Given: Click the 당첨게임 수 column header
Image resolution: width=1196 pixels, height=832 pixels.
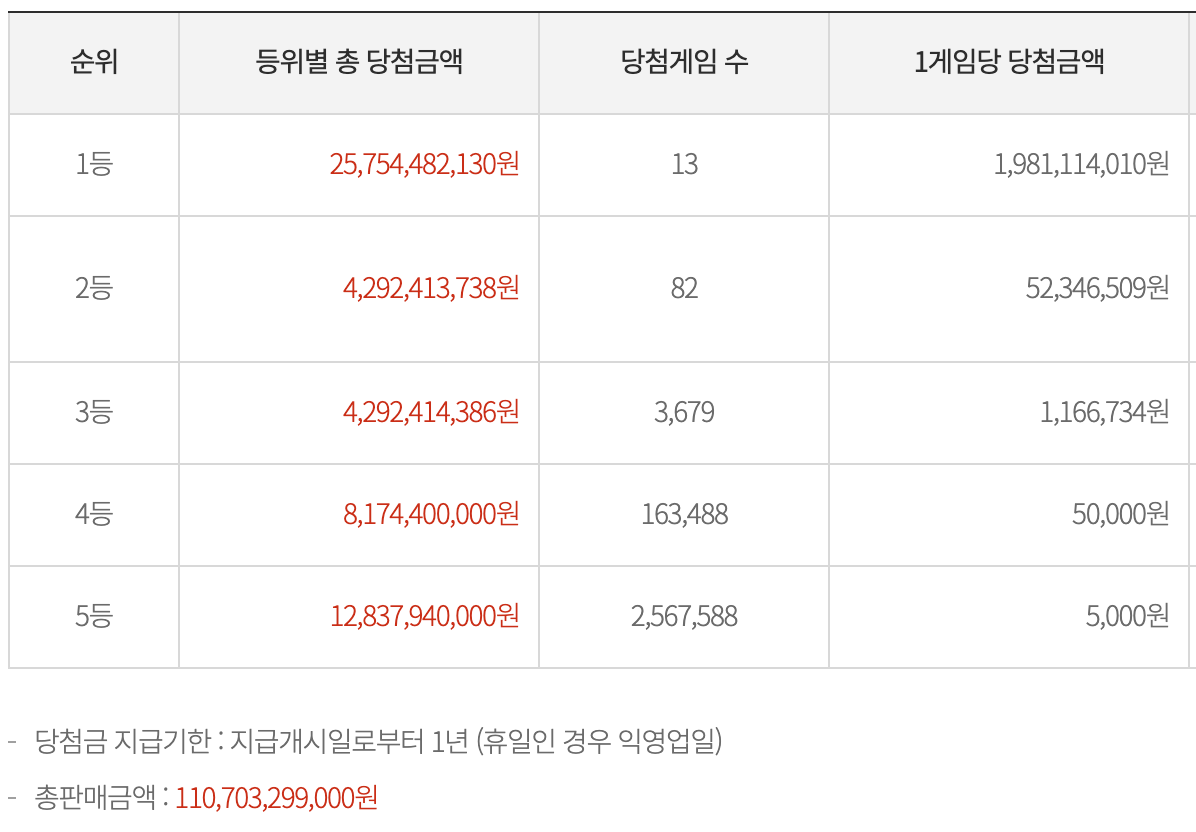Looking at the screenshot, I should [x=684, y=64].
